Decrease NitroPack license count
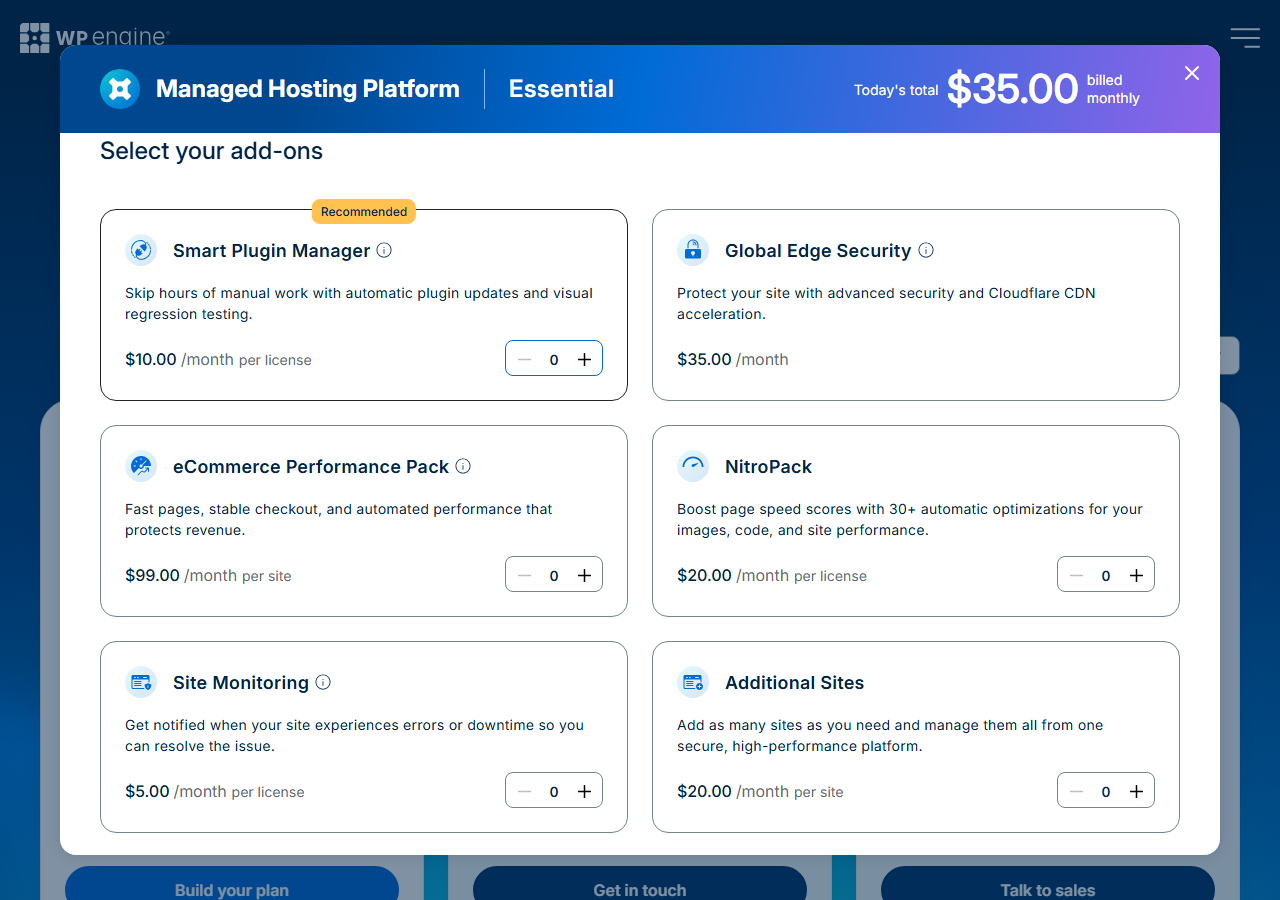1280x900 pixels. 1076,575
